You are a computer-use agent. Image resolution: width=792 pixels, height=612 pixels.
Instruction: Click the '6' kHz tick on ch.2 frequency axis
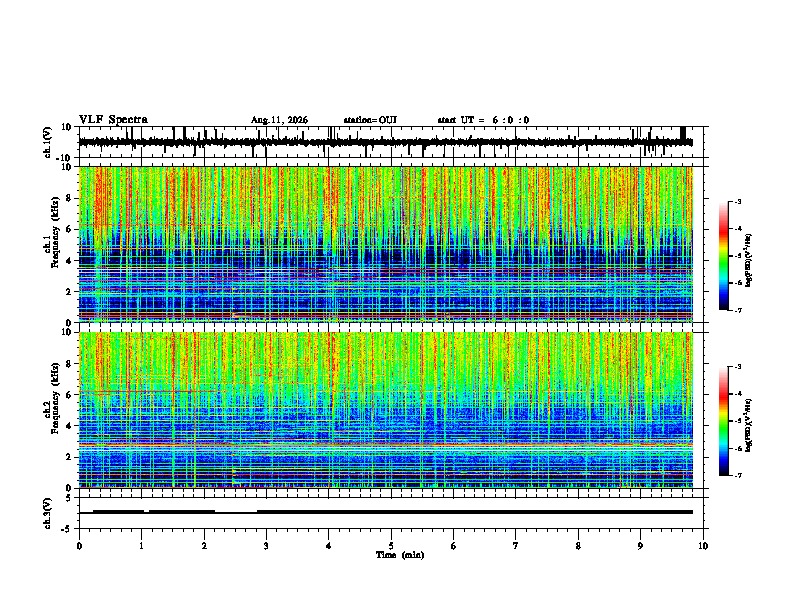coord(71,394)
